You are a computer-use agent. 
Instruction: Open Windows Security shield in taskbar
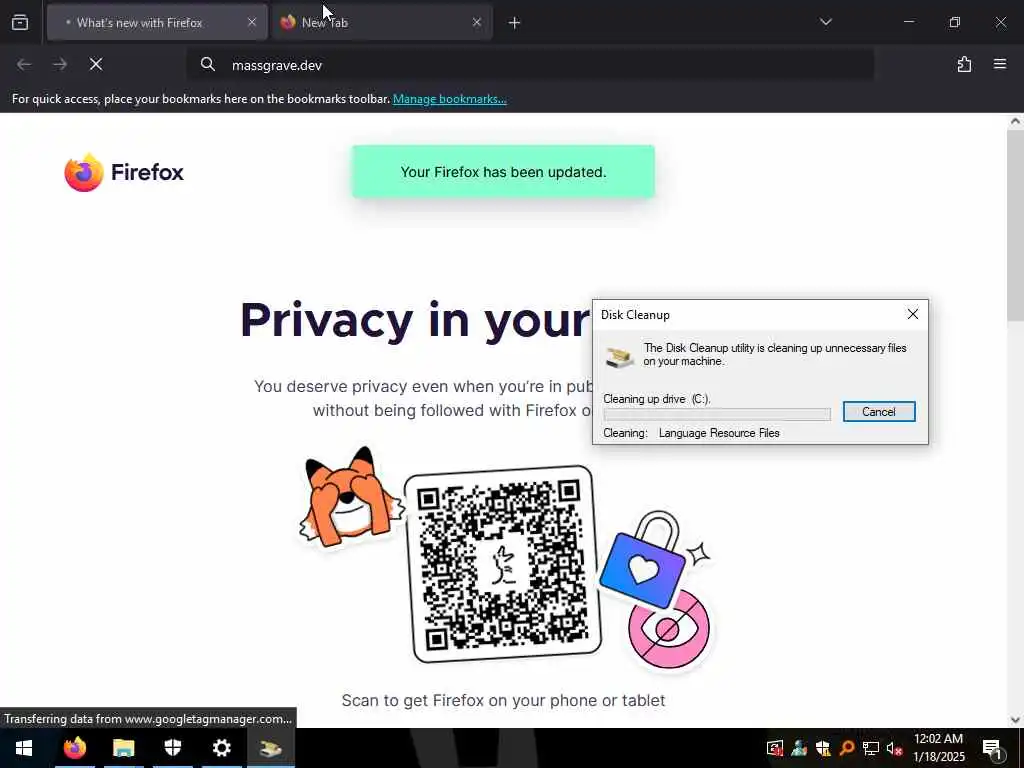coord(172,748)
